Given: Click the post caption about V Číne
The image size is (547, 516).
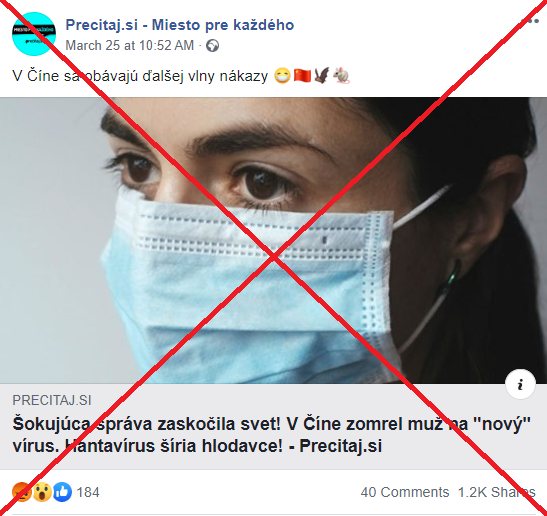Looking at the screenshot, I should (x=140, y=76).
